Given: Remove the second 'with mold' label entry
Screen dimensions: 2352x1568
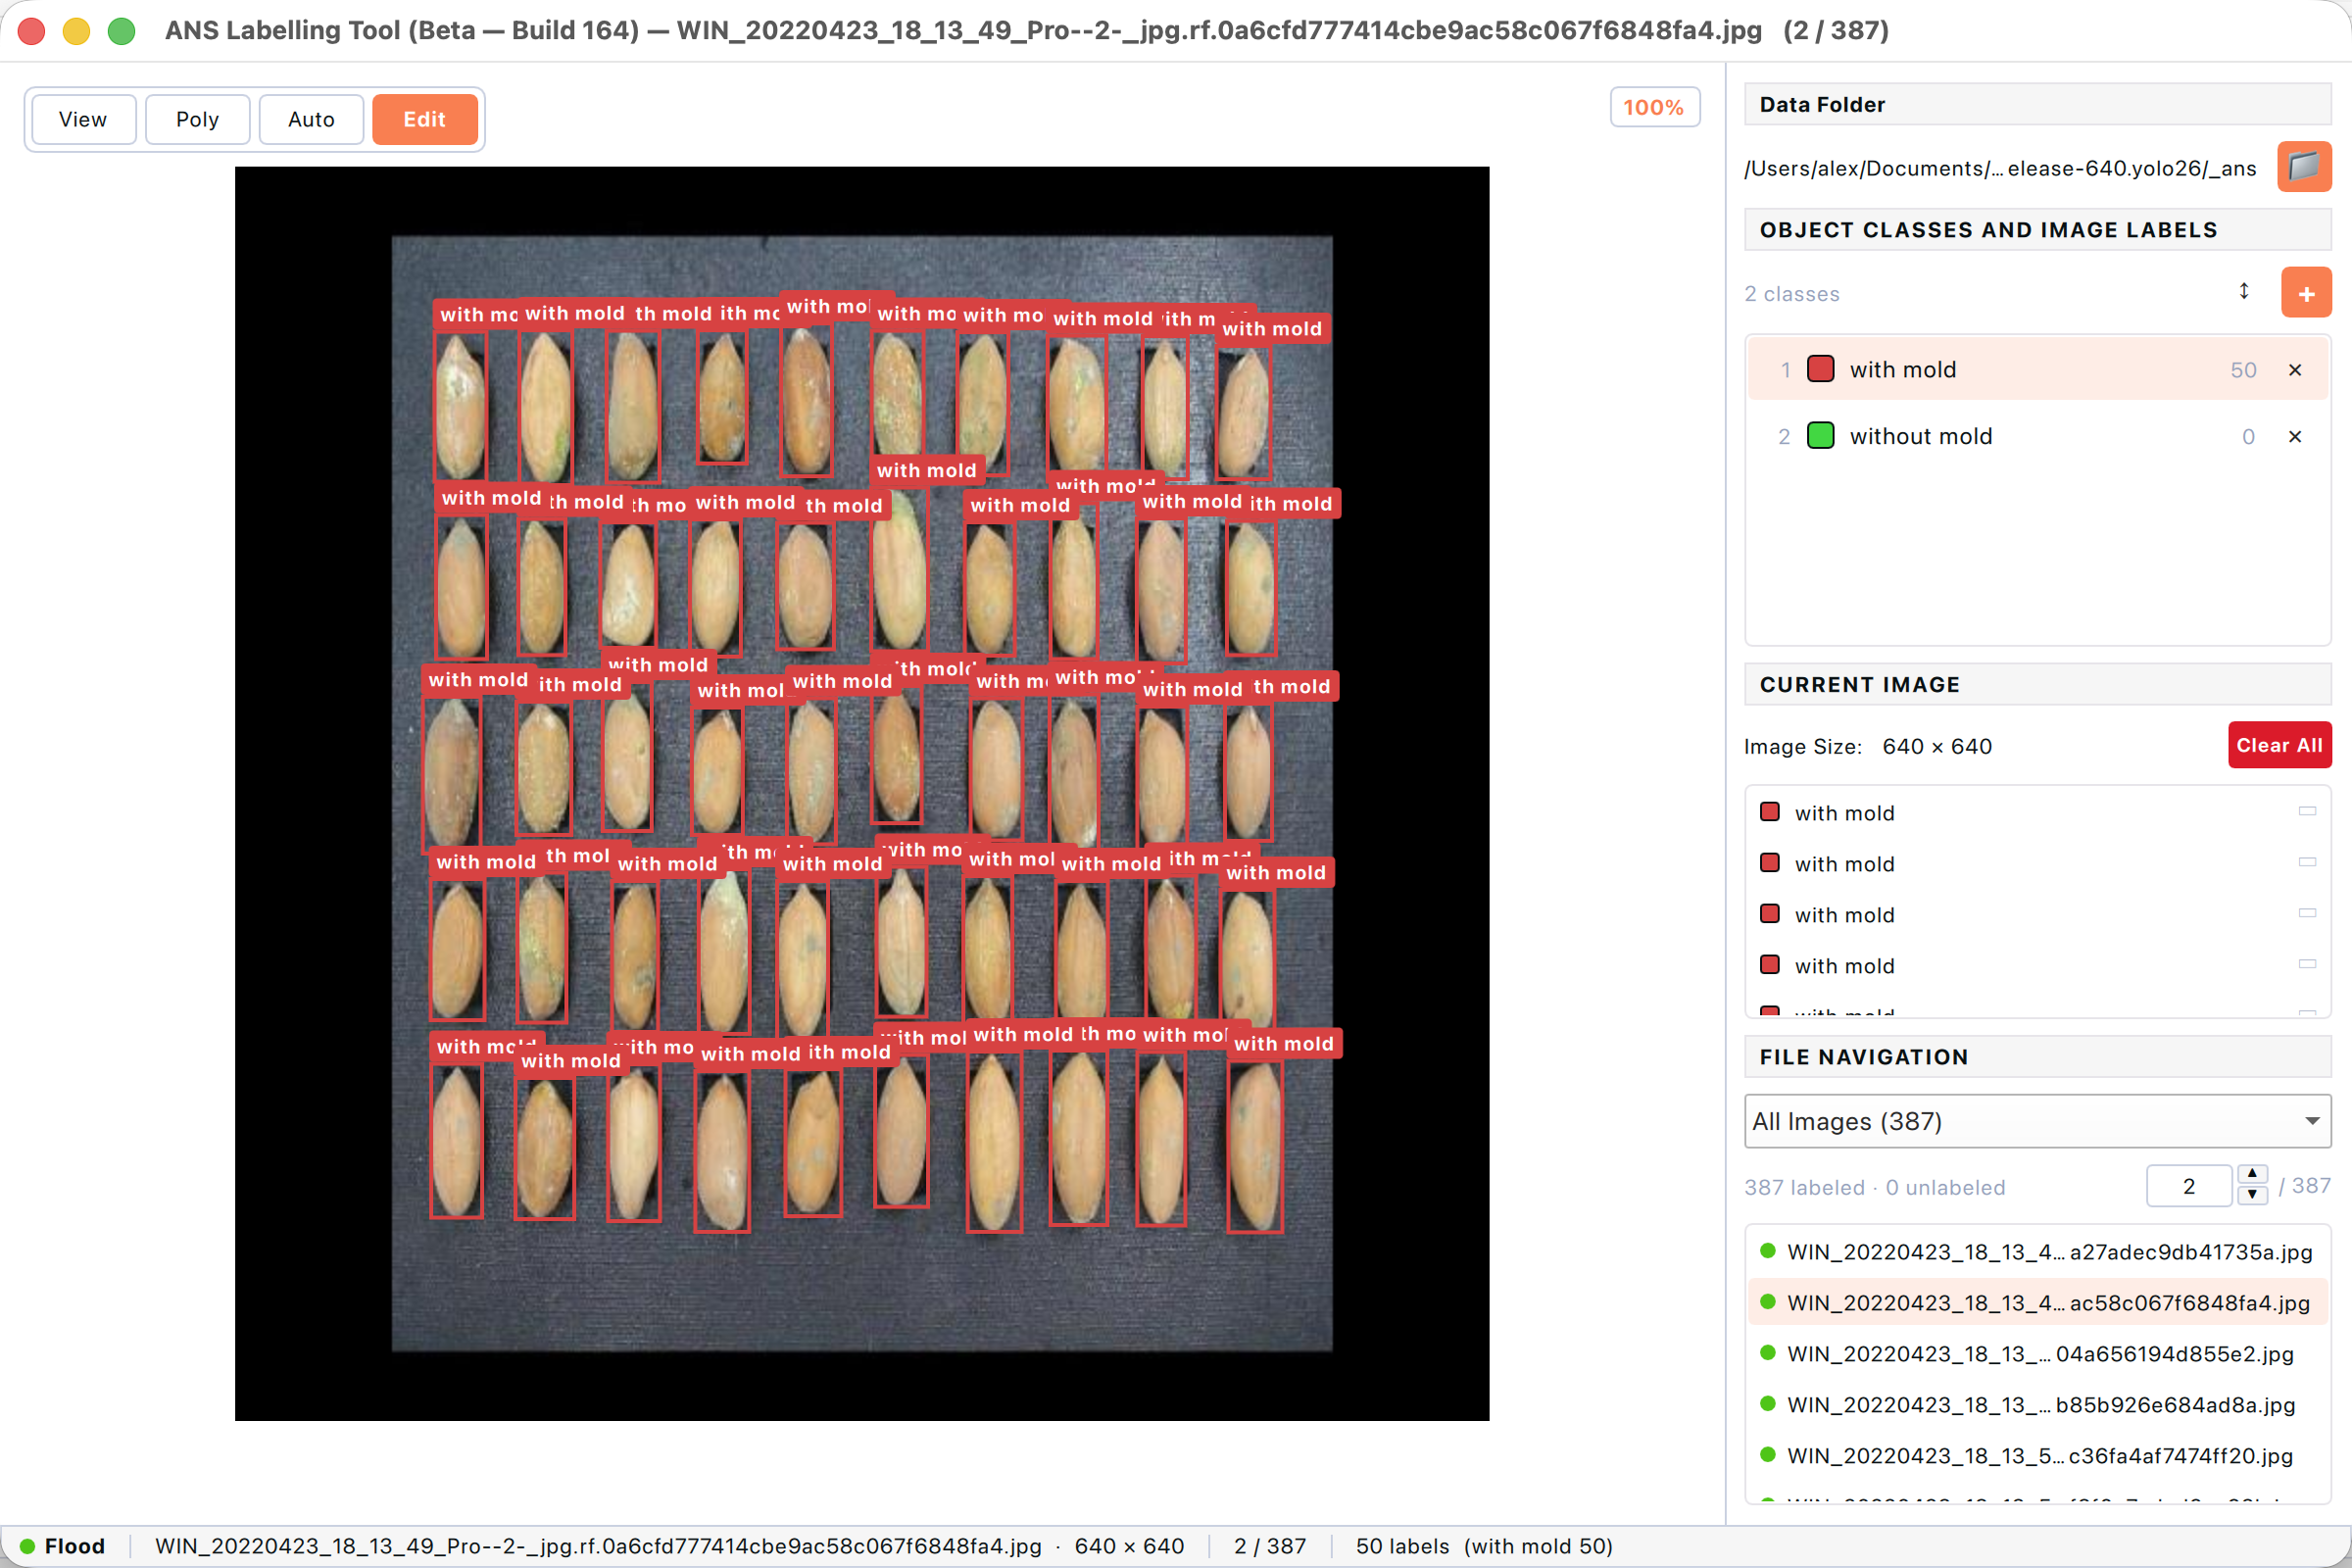Looking at the screenshot, I should (x=2307, y=862).
